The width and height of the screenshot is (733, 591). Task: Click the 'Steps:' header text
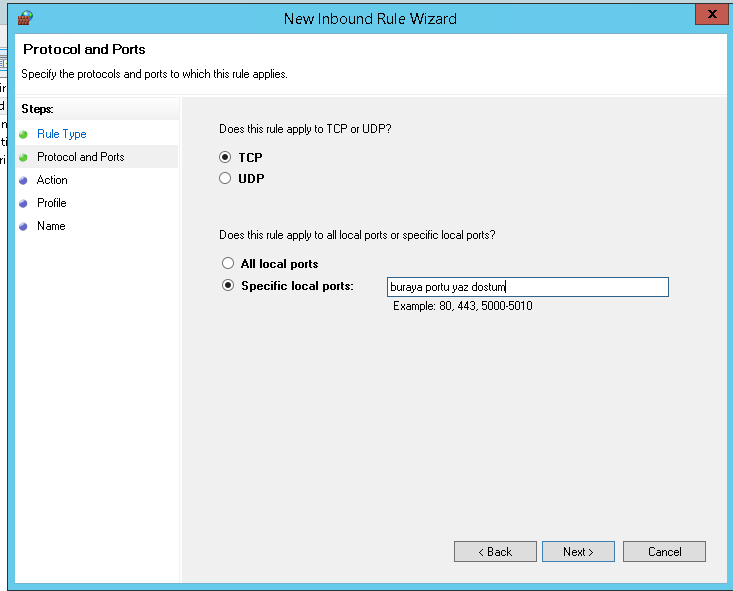pyautogui.click(x=37, y=109)
